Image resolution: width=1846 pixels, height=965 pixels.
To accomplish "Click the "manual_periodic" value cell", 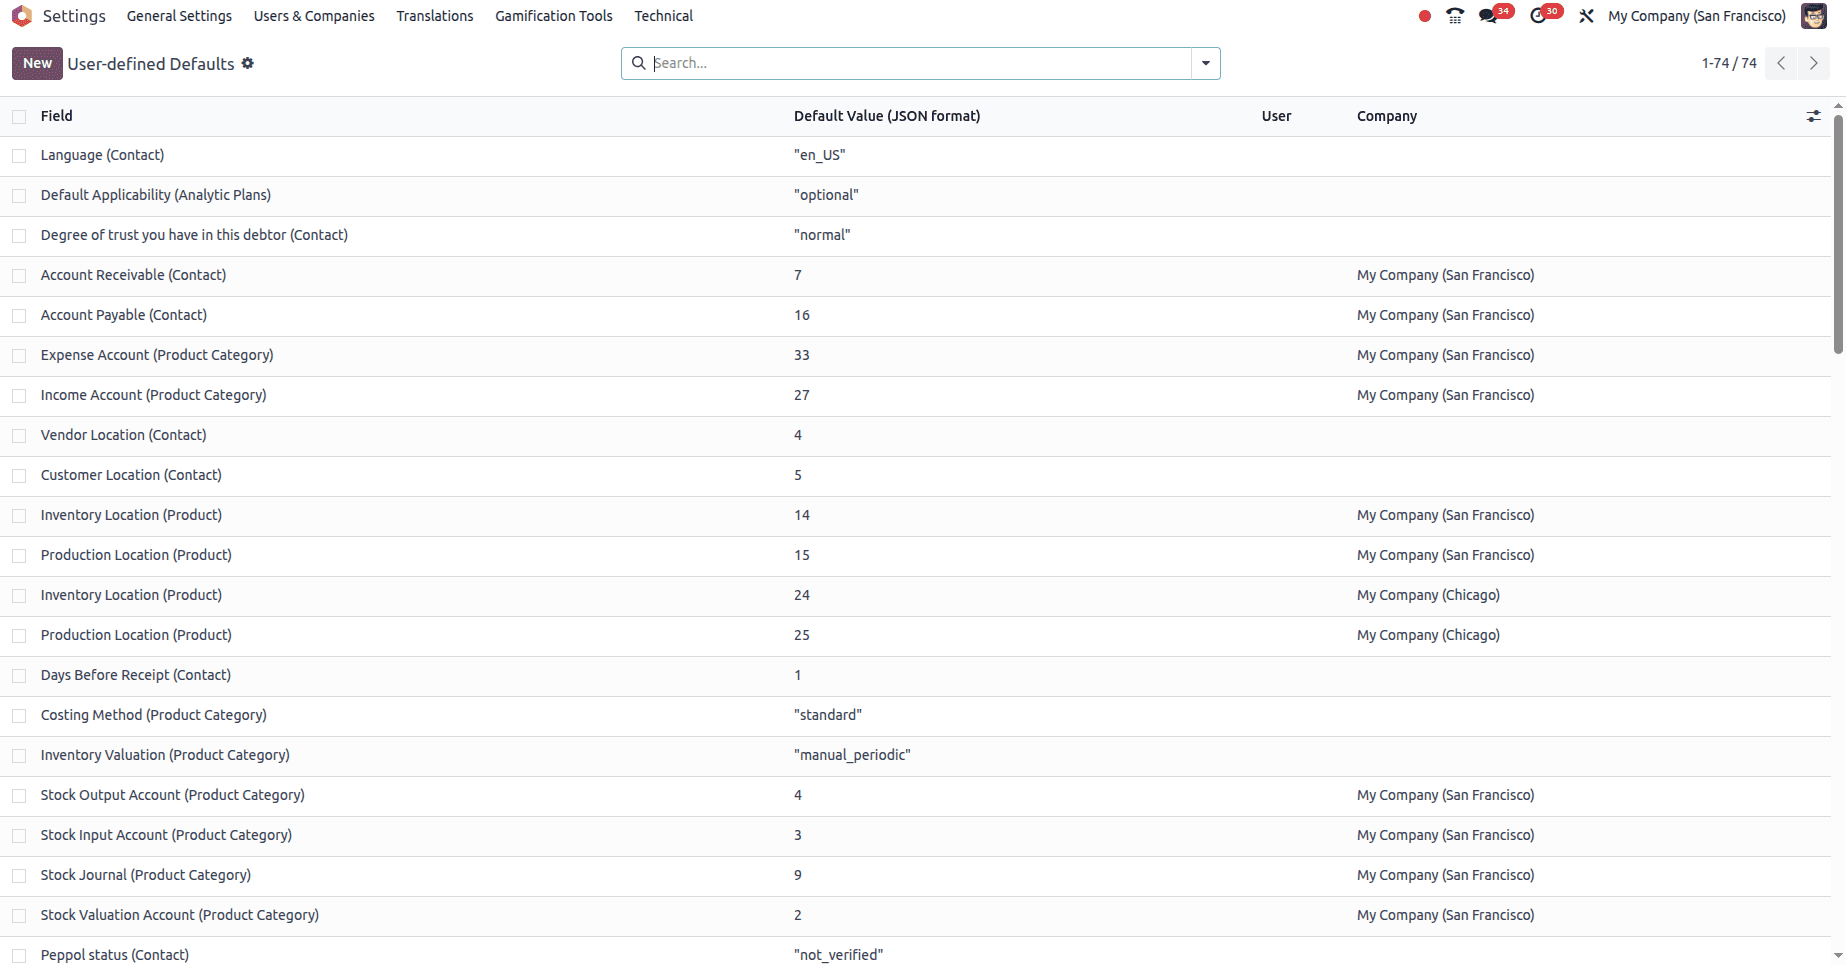I will (x=852, y=755).
